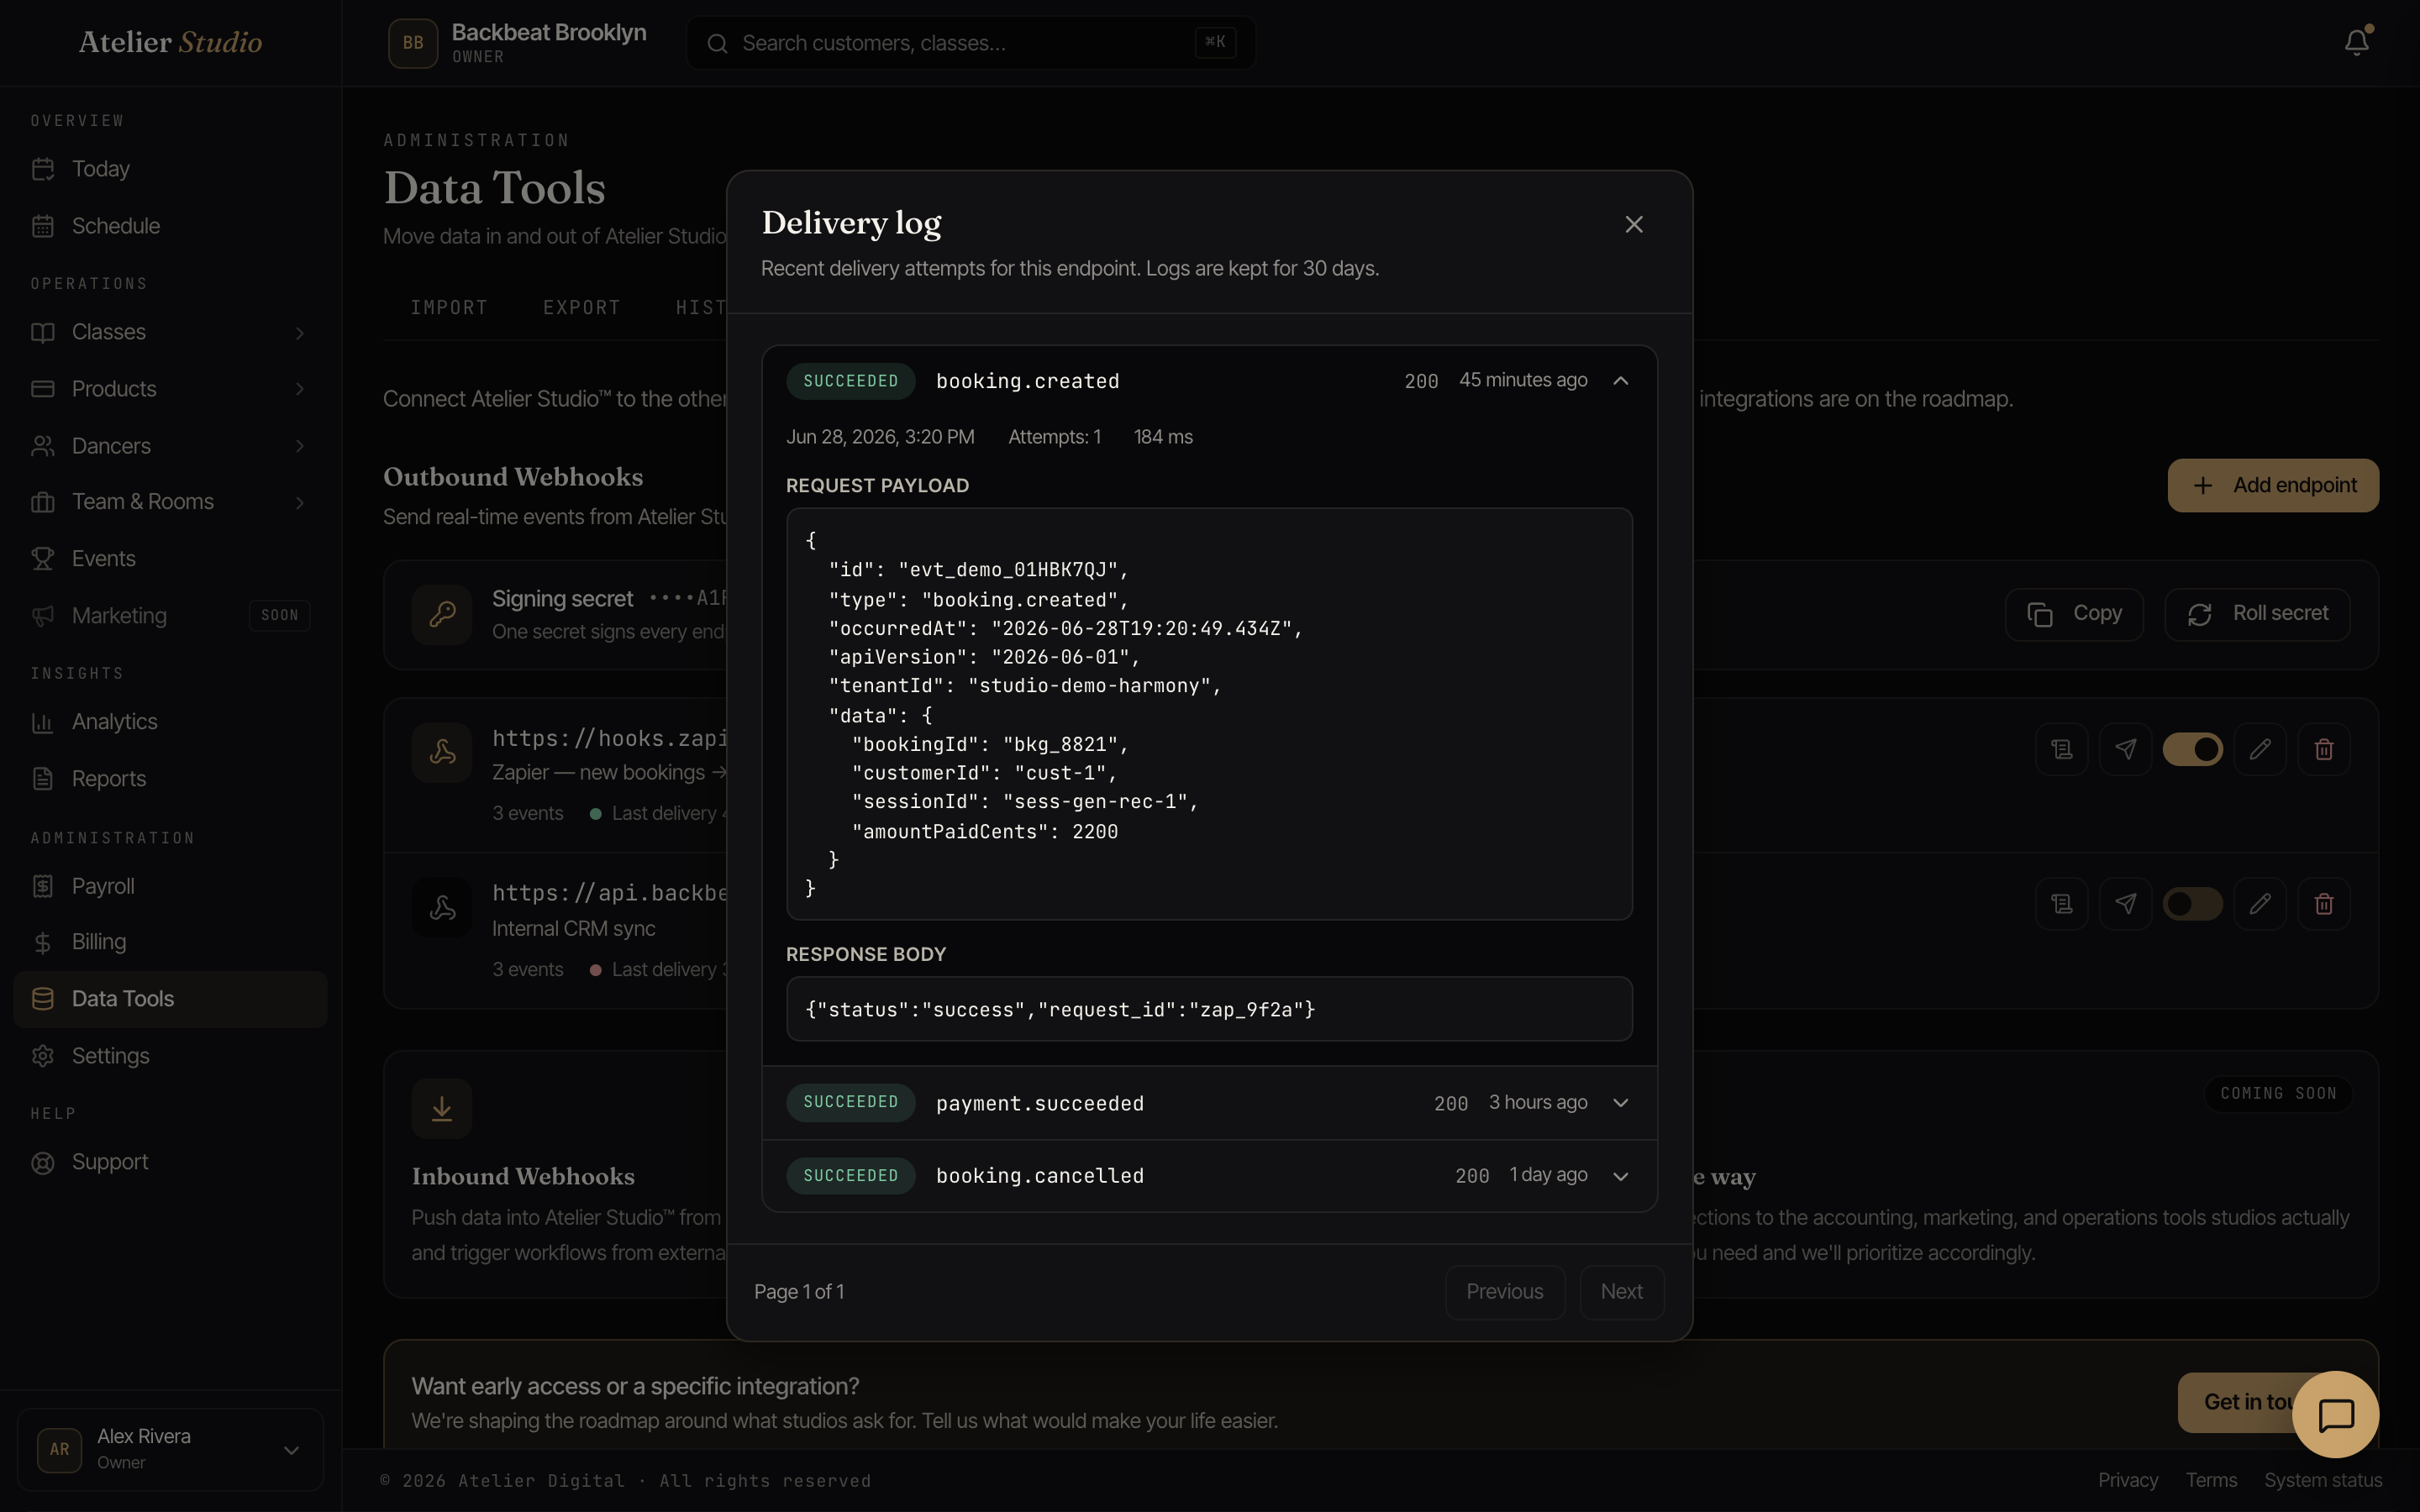
Task: Focus the Search customers, classes field
Action: point(970,43)
